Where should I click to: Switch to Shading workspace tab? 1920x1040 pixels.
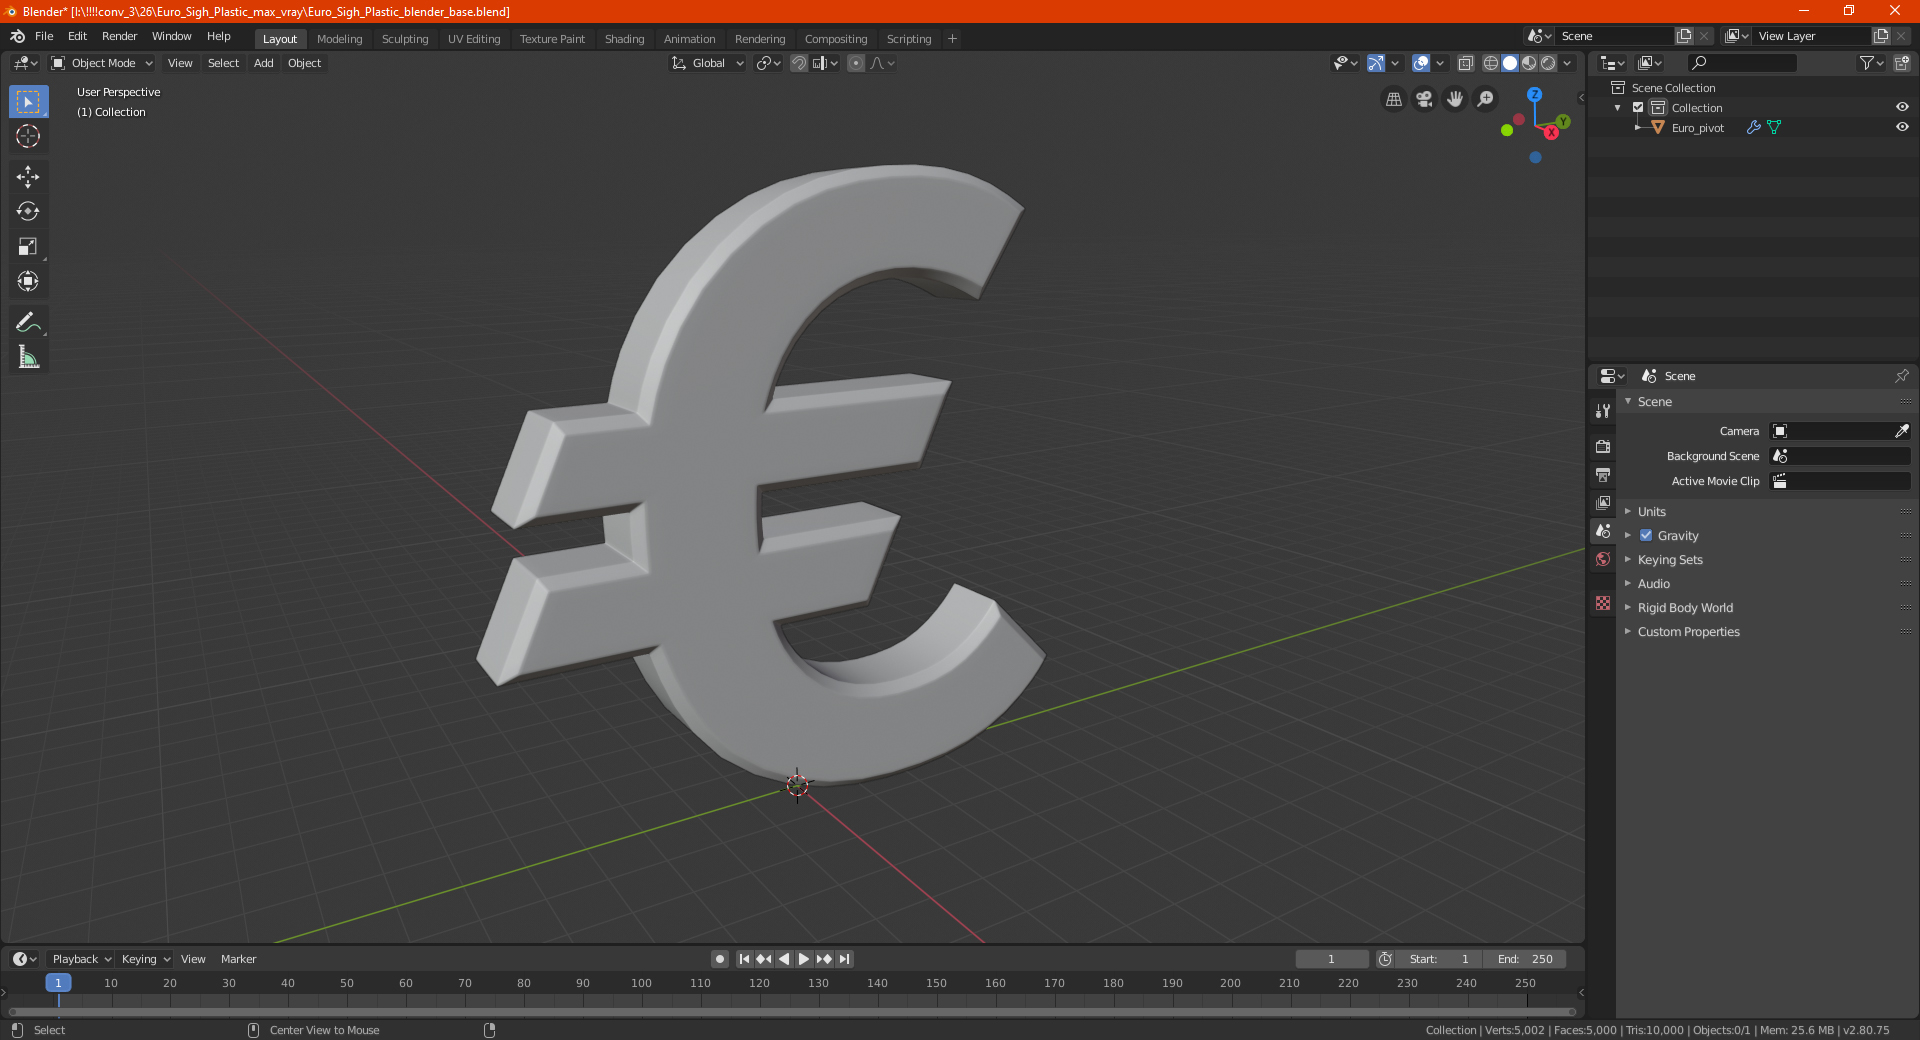click(624, 39)
